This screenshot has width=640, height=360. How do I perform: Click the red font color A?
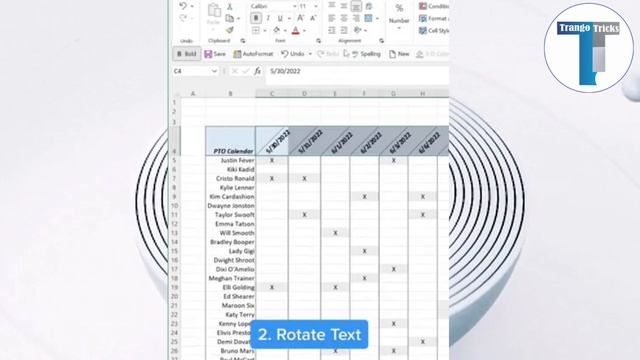click(x=296, y=30)
